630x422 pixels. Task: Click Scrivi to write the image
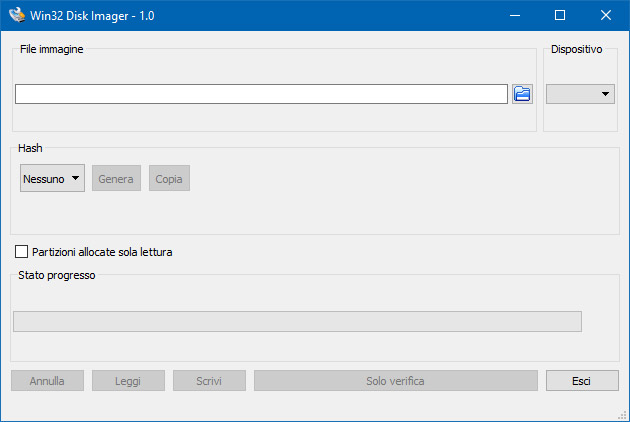pyautogui.click(x=209, y=381)
